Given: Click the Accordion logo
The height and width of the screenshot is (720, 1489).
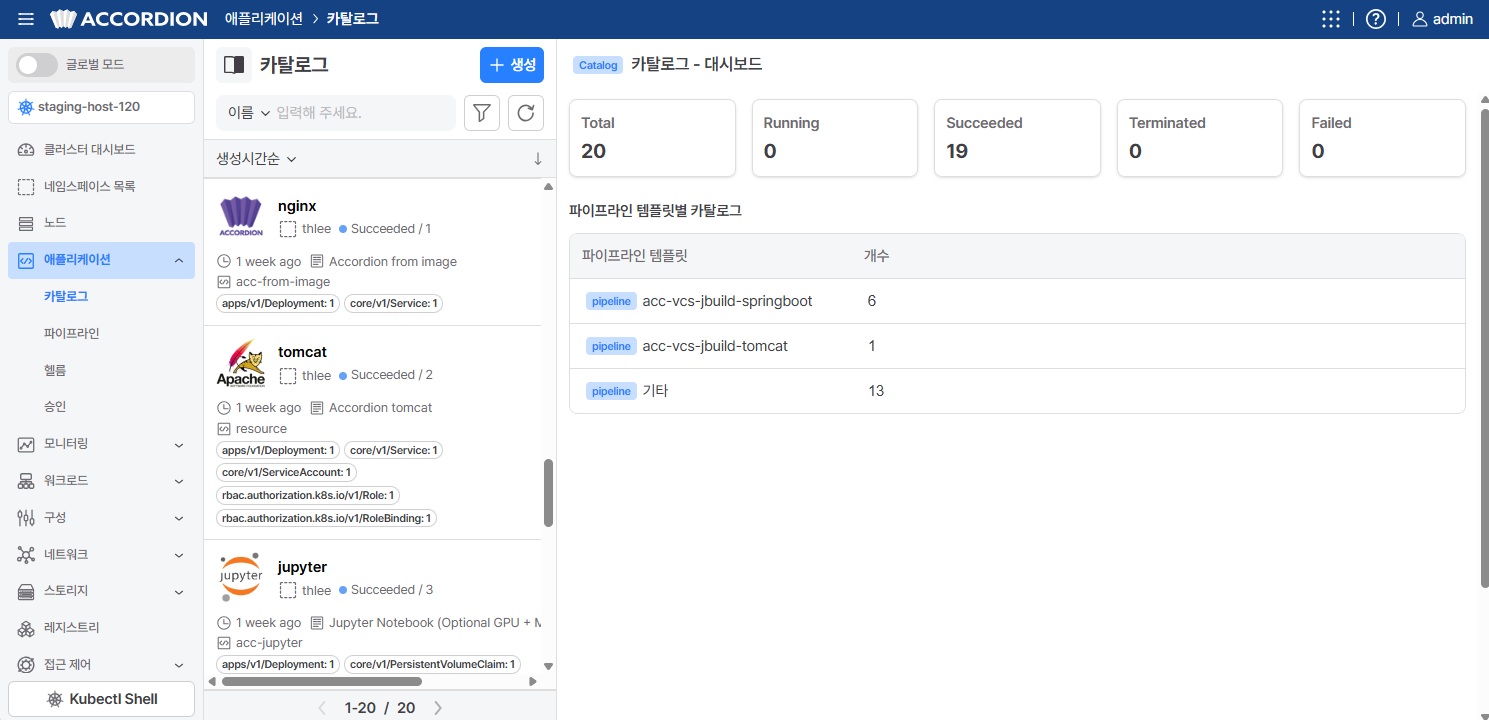Looking at the screenshot, I should pyautogui.click(x=129, y=19).
